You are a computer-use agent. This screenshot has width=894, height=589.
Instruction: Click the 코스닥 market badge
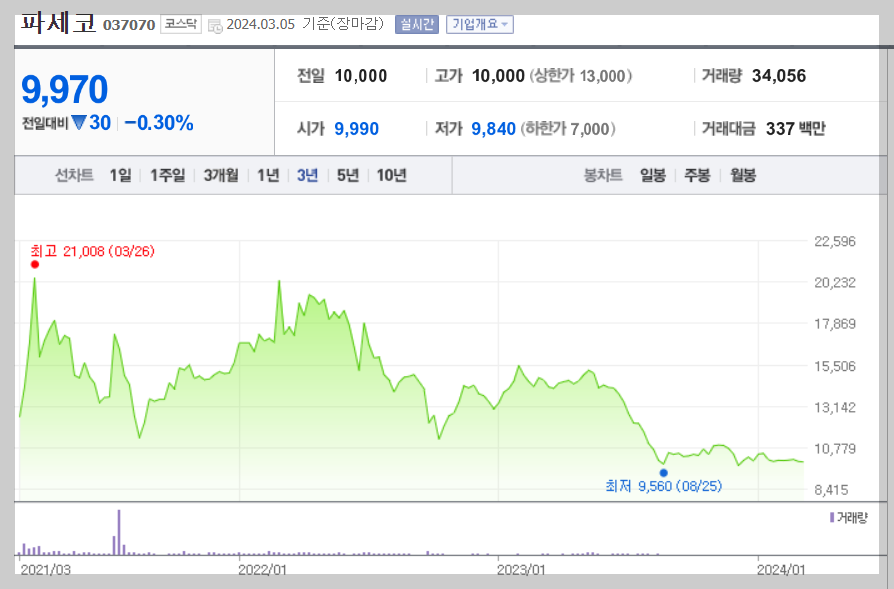[x=181, y=24]
